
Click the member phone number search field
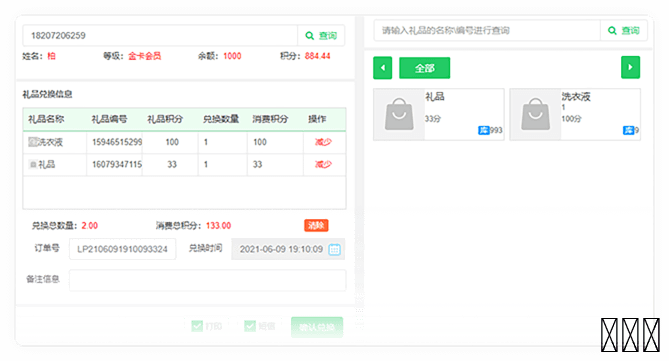pyautogui.click(x=160, y=35)
